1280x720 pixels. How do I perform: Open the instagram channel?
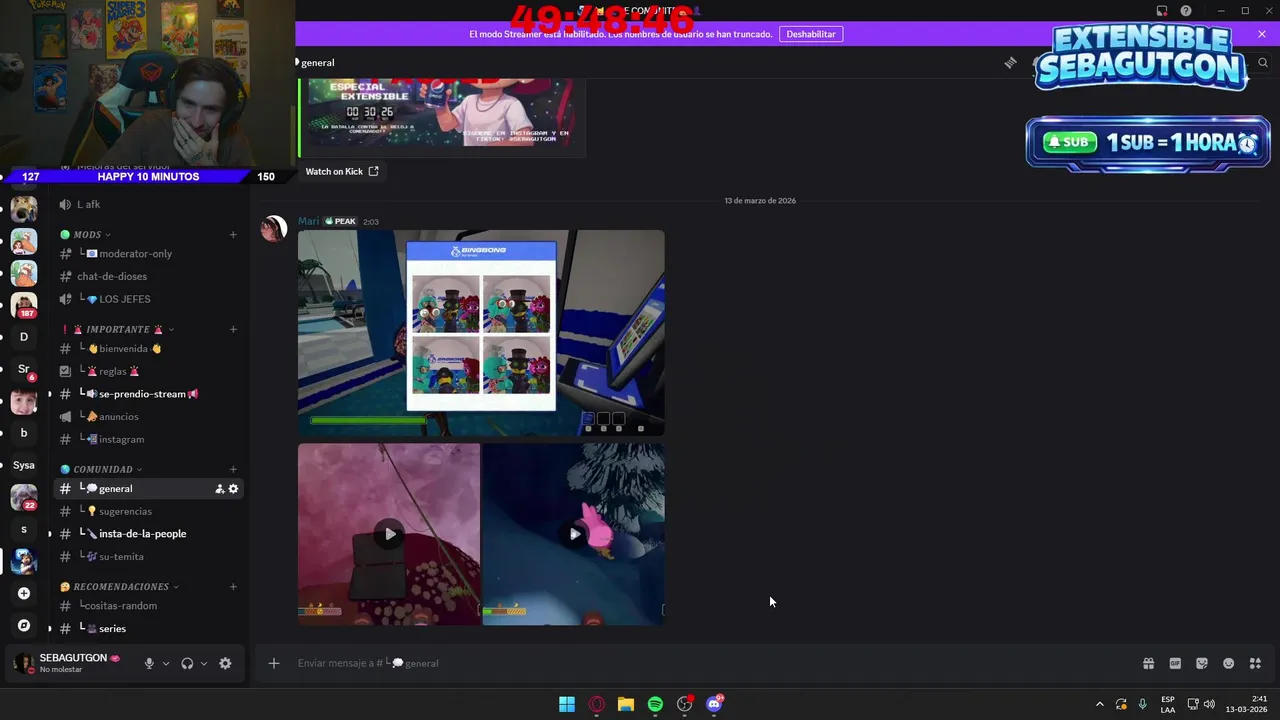tap(148, 439)
